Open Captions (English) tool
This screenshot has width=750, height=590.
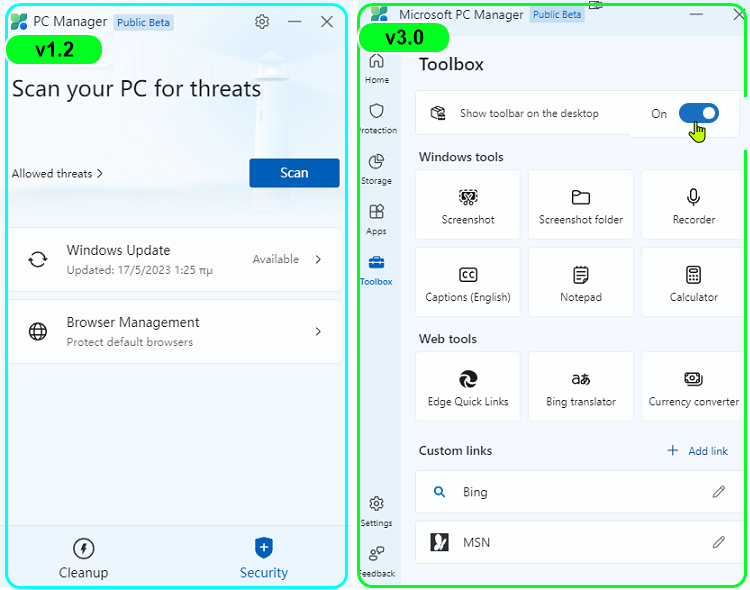468,282
